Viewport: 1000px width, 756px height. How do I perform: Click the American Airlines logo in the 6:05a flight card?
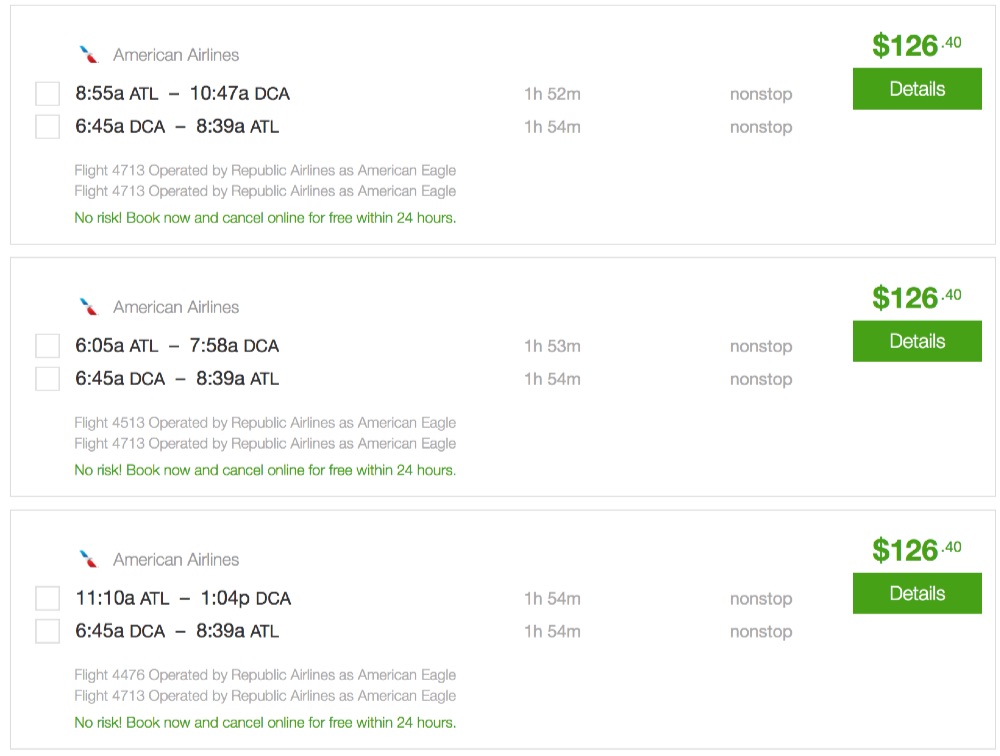pos(89,306)
